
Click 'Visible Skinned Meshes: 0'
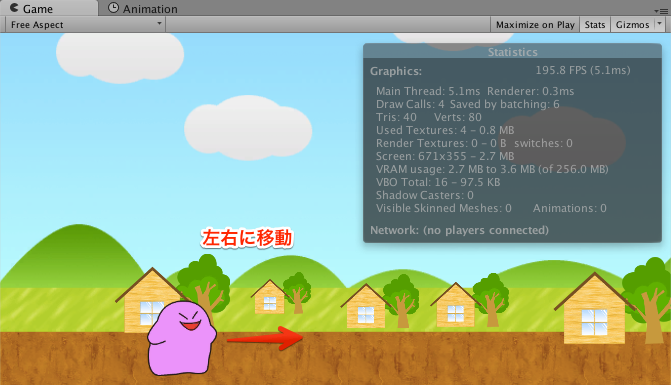(x=444, y=208)
